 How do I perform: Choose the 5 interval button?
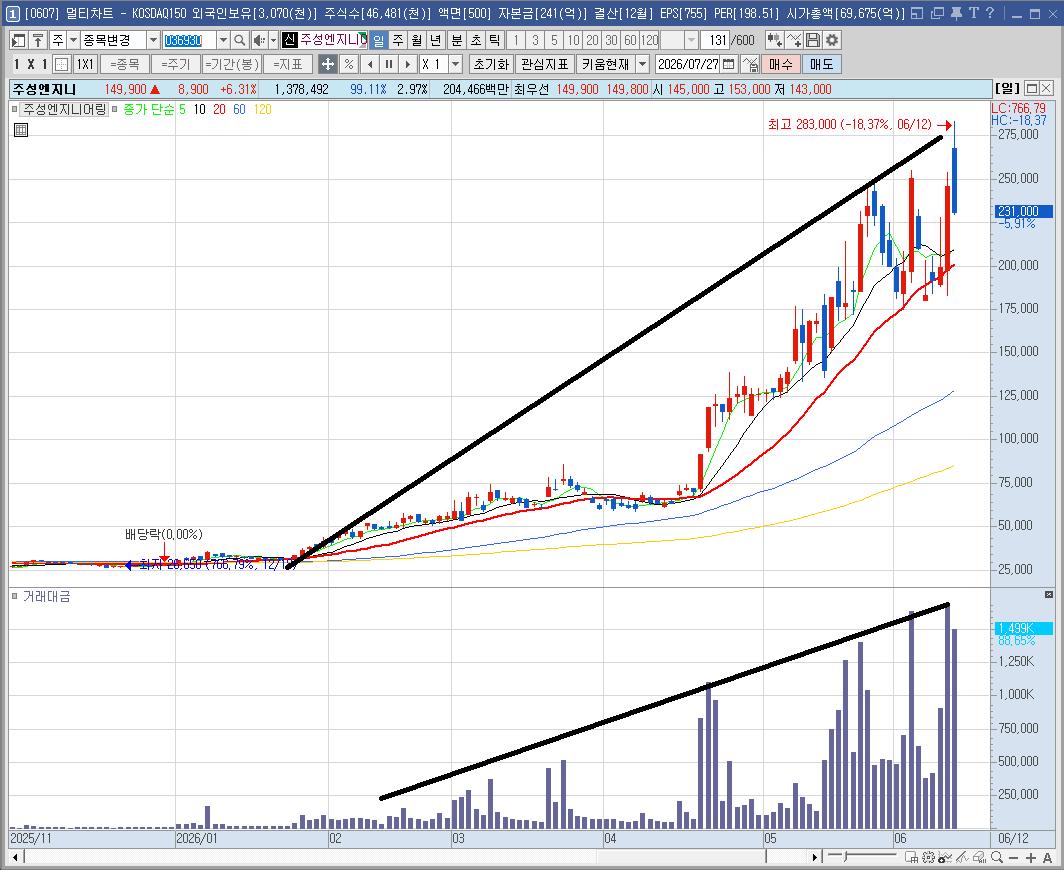click(554, 41)
